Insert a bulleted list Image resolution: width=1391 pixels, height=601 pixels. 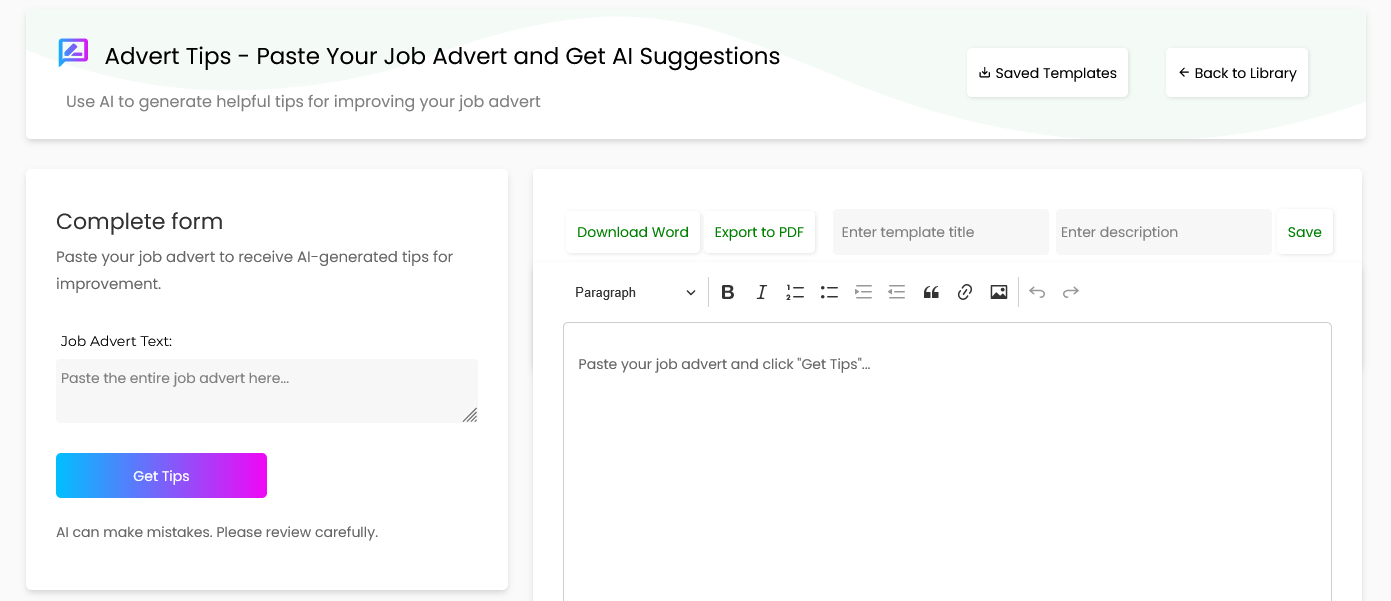click(829, 292)
